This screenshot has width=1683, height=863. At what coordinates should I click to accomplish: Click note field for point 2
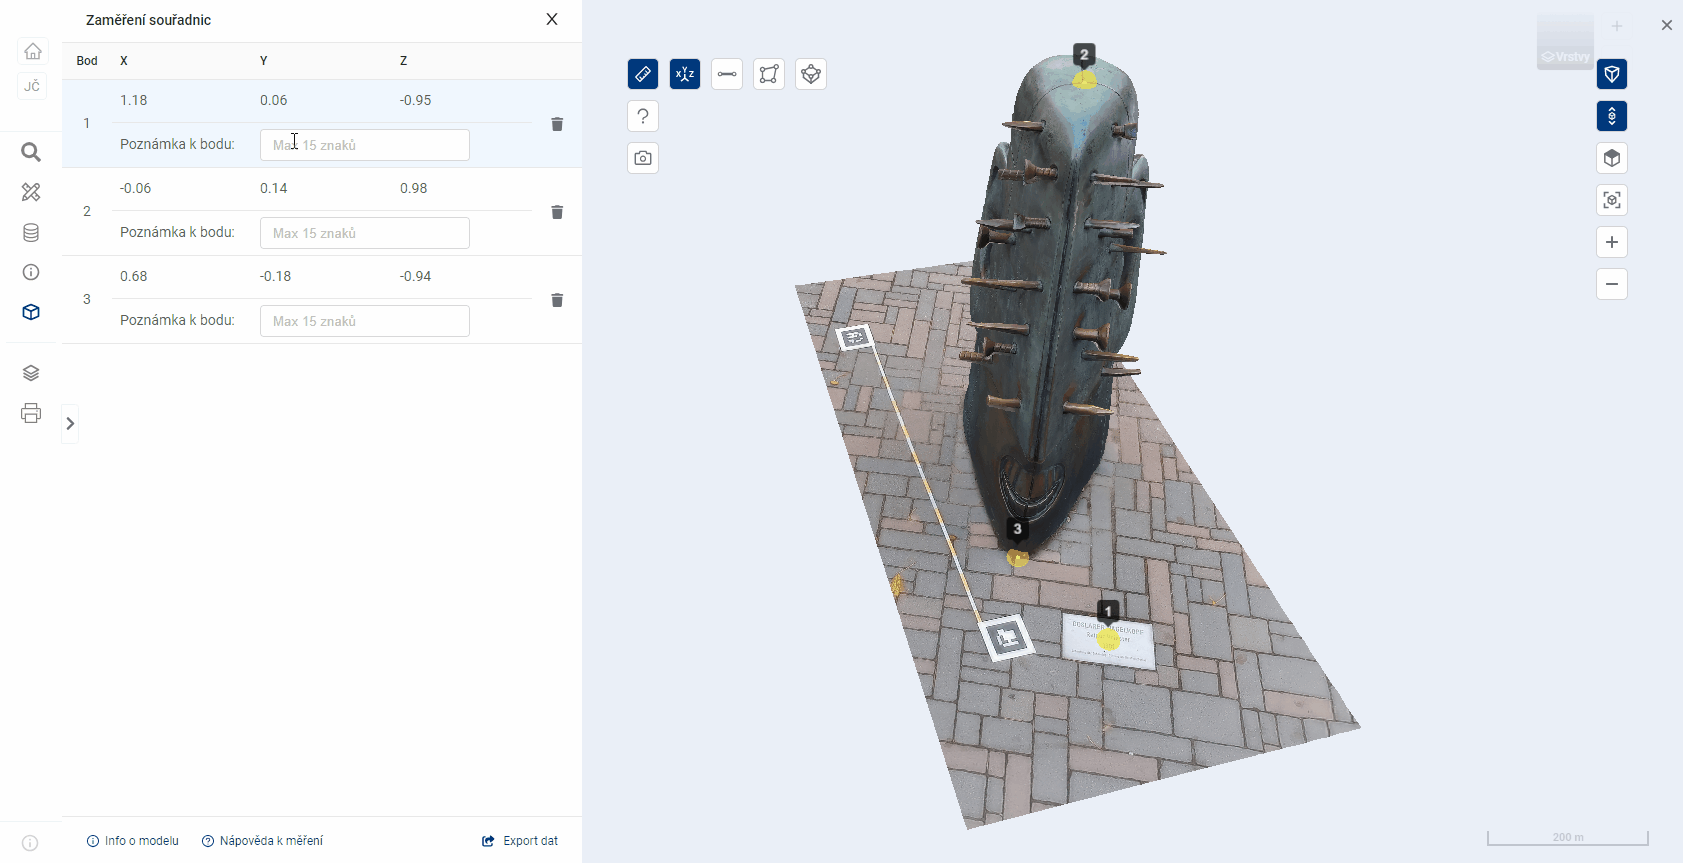[x=365, y=233]
